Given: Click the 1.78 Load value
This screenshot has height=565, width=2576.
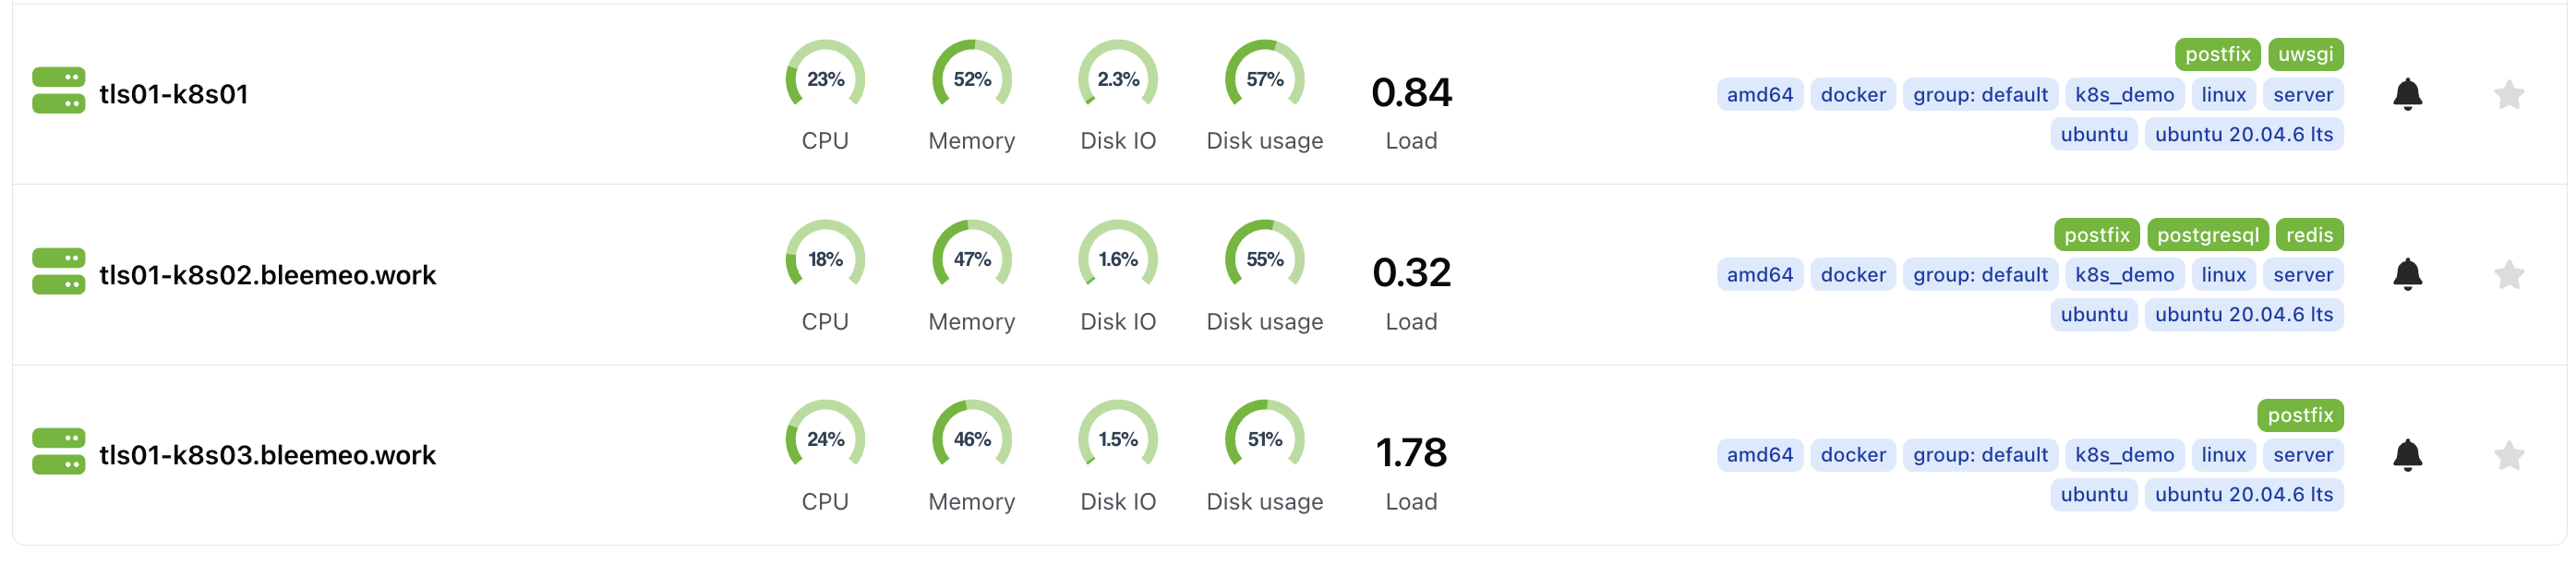Looking at the screenshot, I should pos(1411,453).
